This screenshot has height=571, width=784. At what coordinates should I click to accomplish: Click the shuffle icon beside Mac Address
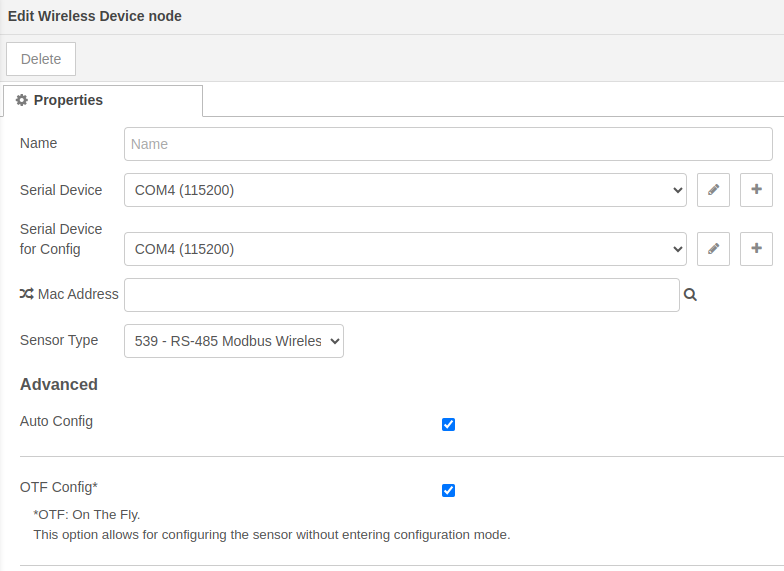[x=26, y=294]
